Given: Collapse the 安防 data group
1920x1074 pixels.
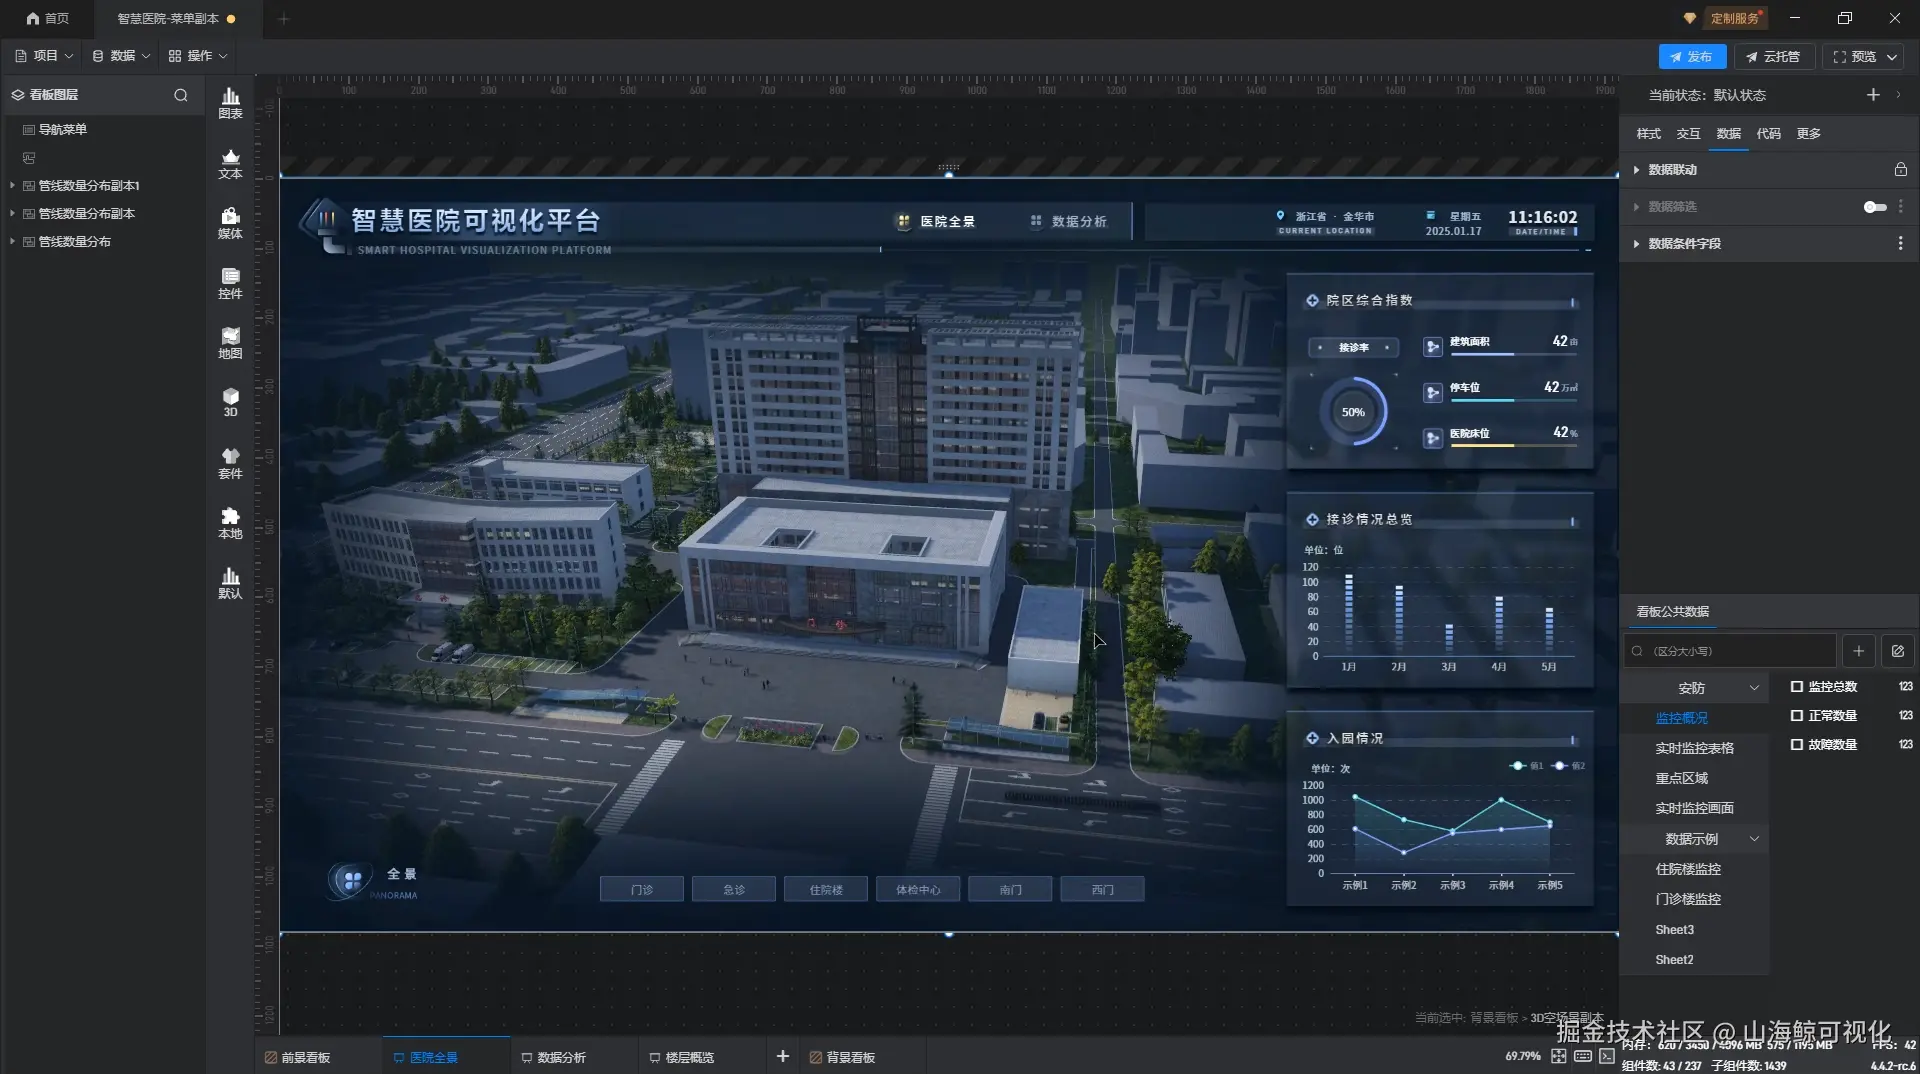Looking at the screenshot, I should [1754, 688].
